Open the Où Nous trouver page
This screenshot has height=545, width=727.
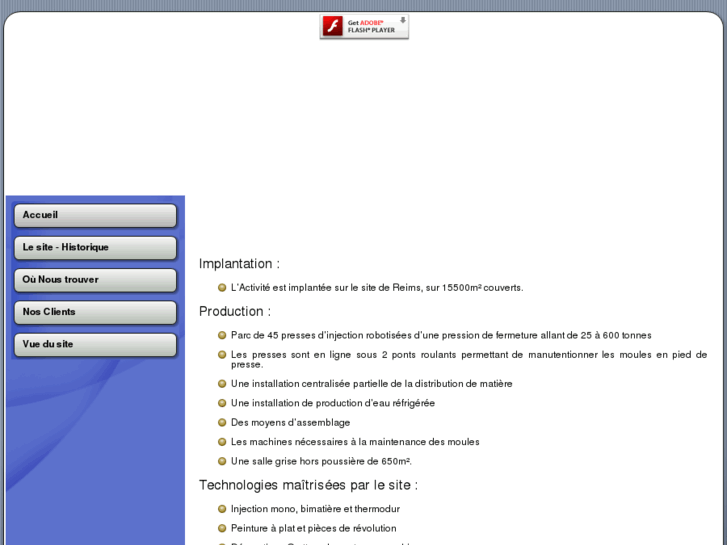click(x=95, y=280)
